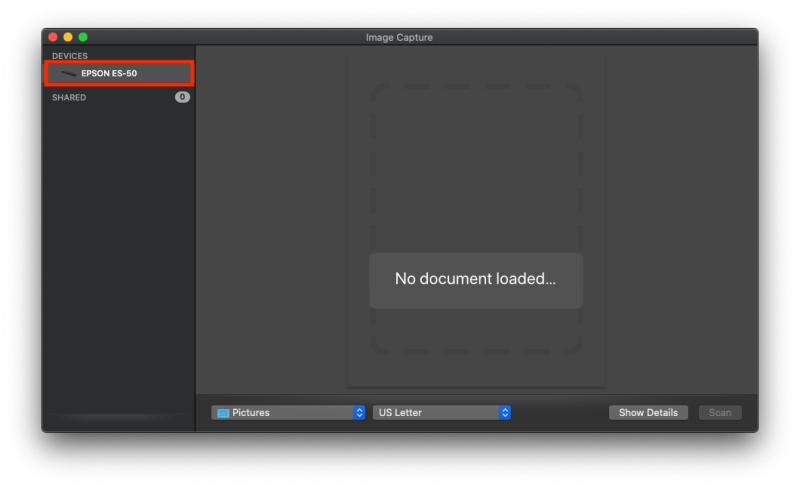Click the blue arrows on US Letter menu
800x487 pixels.
505,413
